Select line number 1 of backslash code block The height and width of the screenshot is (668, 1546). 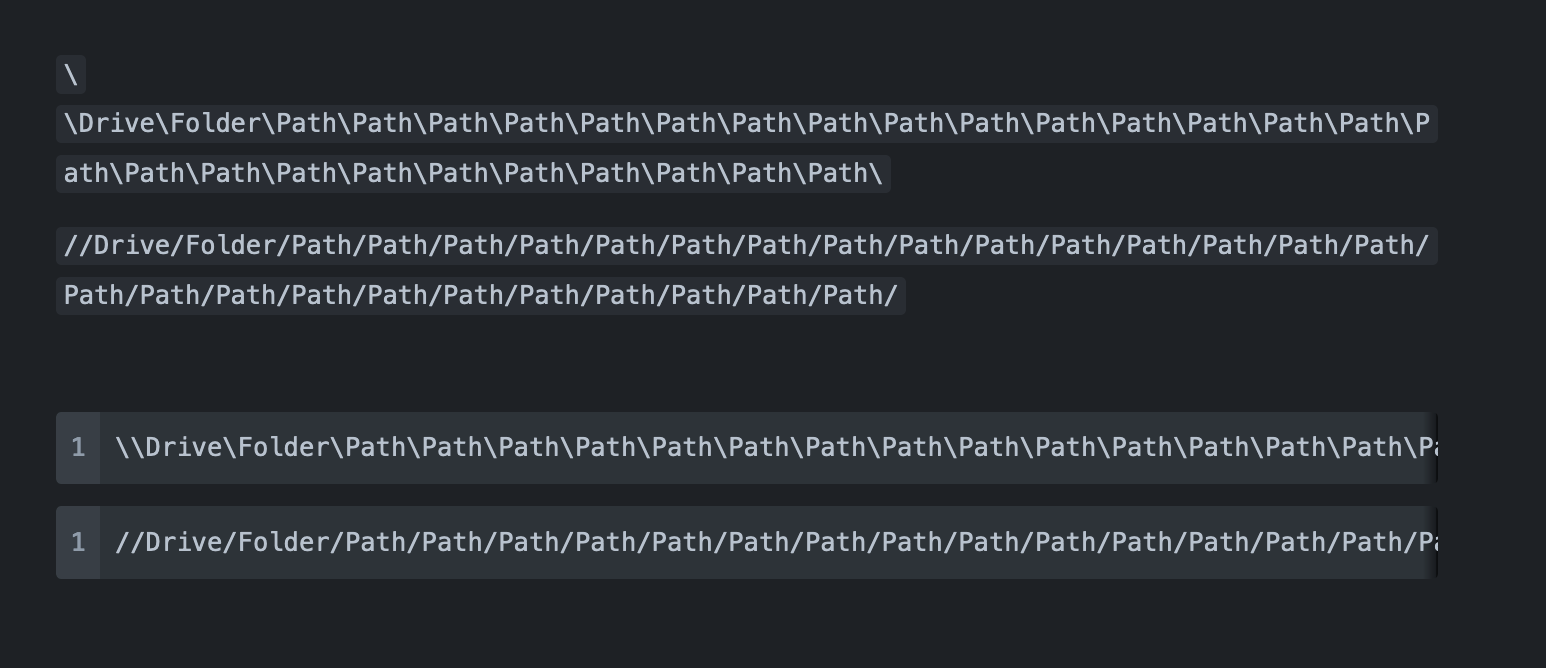(x=78, y=448)
